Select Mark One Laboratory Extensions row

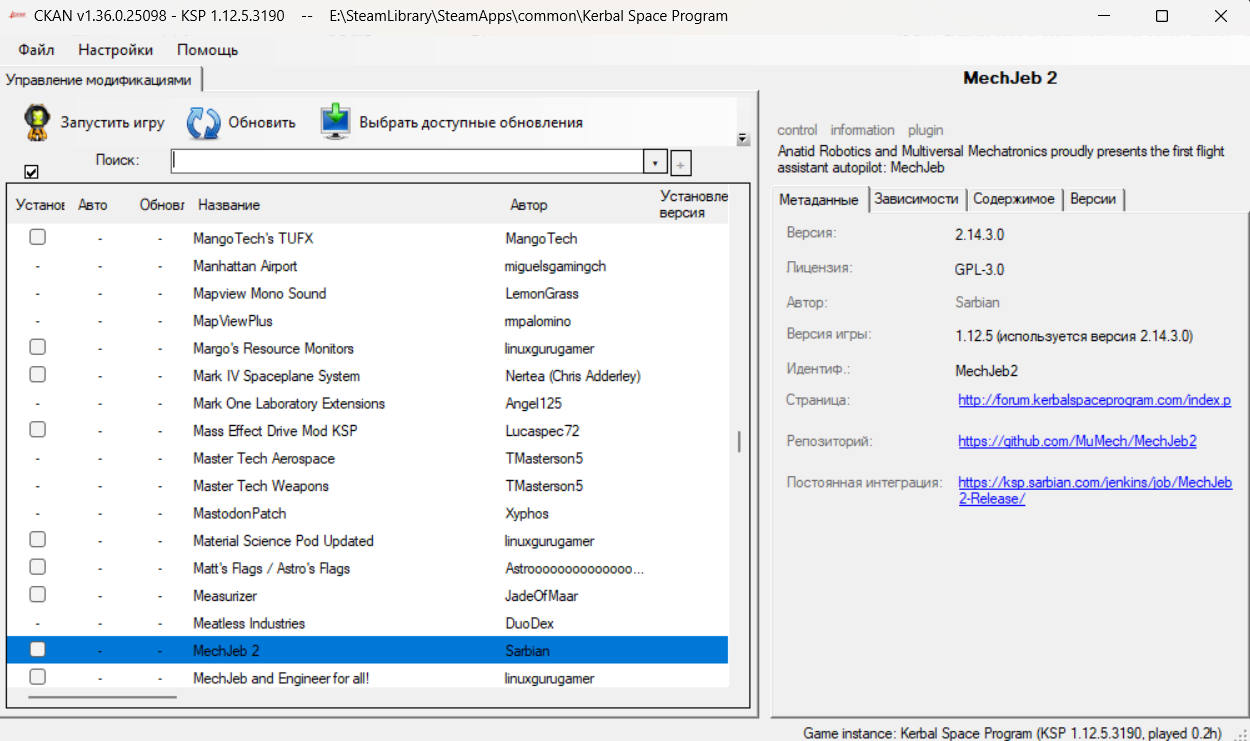coord(367,403)
